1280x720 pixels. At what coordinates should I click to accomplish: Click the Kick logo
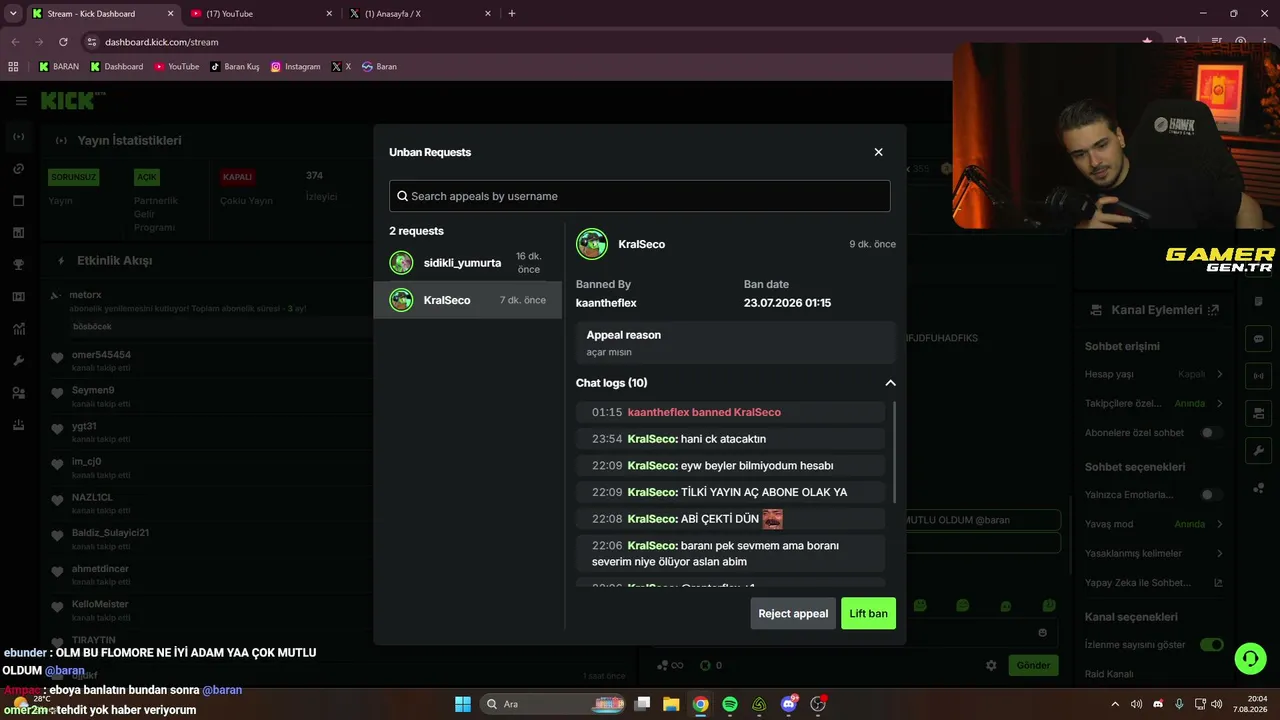coord(72,101)
